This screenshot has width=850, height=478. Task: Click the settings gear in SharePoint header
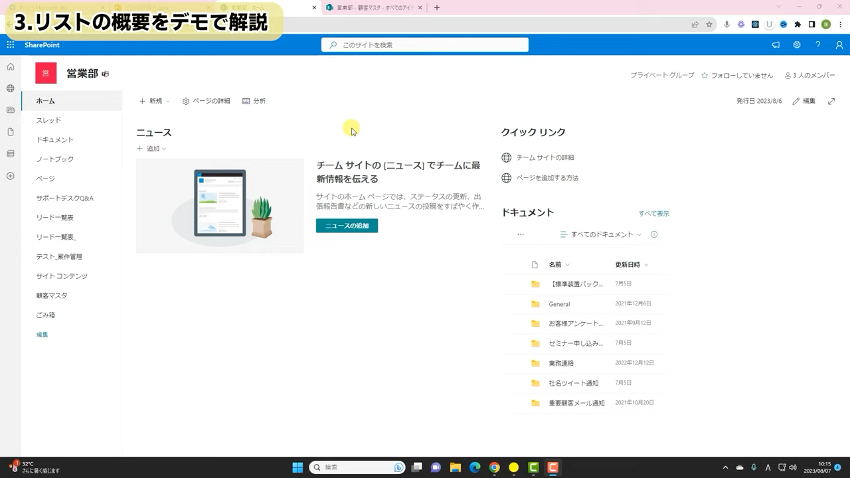(797, 45)
